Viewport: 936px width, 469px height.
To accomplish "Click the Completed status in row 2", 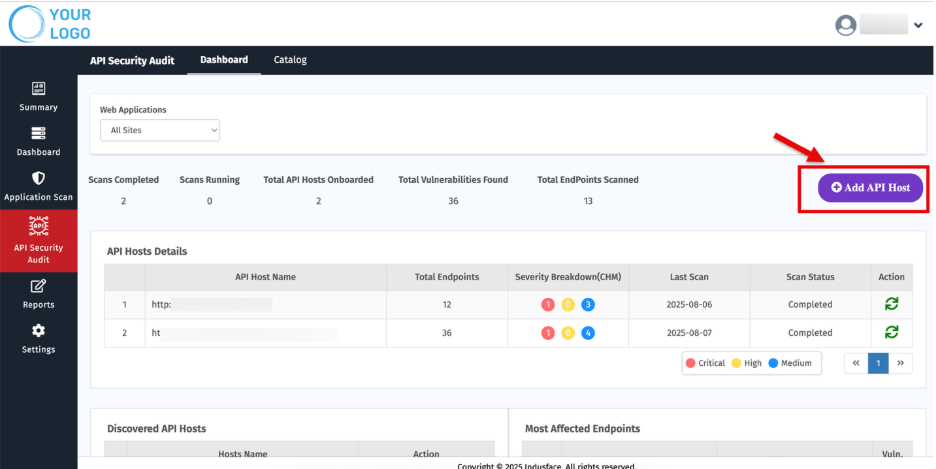I will pos(810,333).
